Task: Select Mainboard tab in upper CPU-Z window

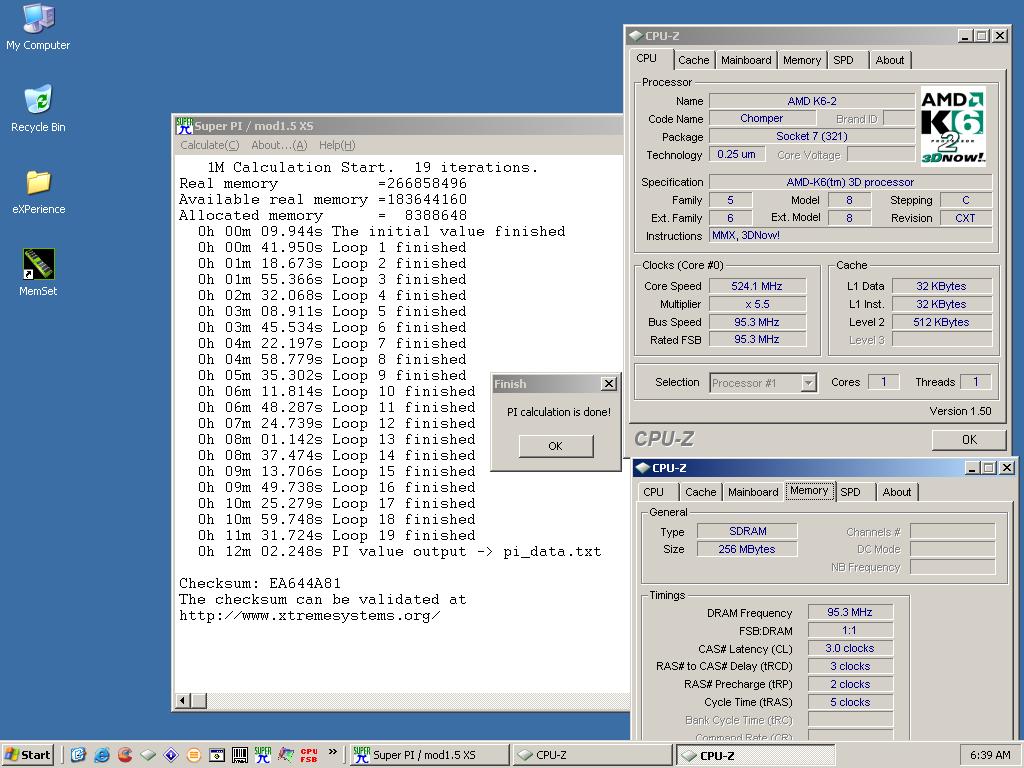Action: [746, 60]
